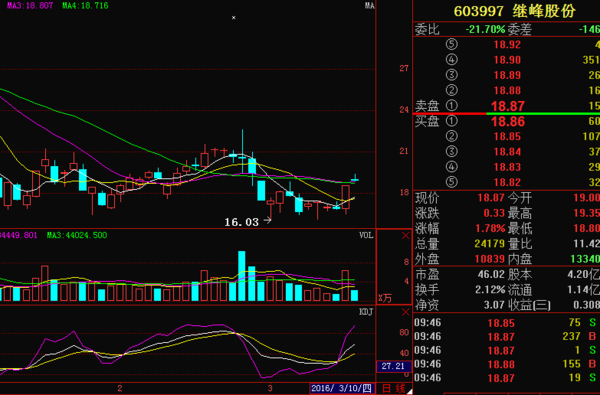Viewport: 600px width, 395px height.
Task: Open the KDJ indicator label menu
Action: tap(366, 312)
